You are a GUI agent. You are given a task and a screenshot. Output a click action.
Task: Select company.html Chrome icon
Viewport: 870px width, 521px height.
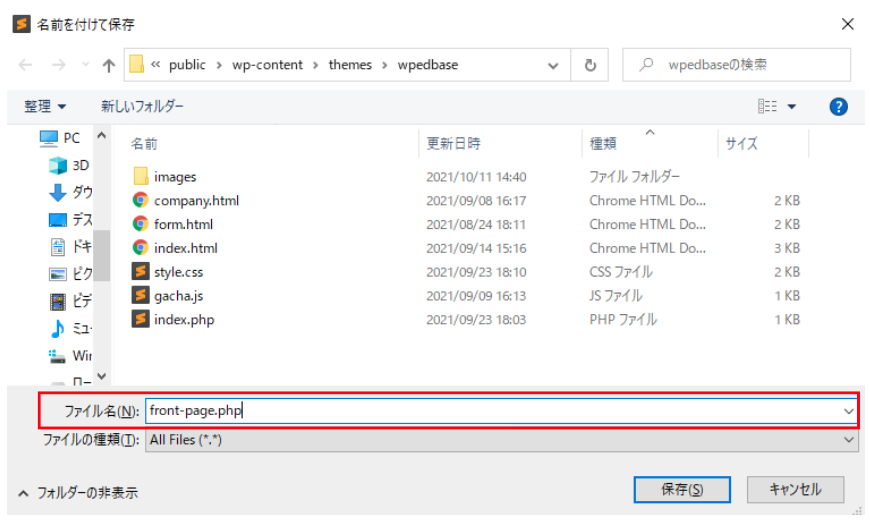click(x=140, y=200)
